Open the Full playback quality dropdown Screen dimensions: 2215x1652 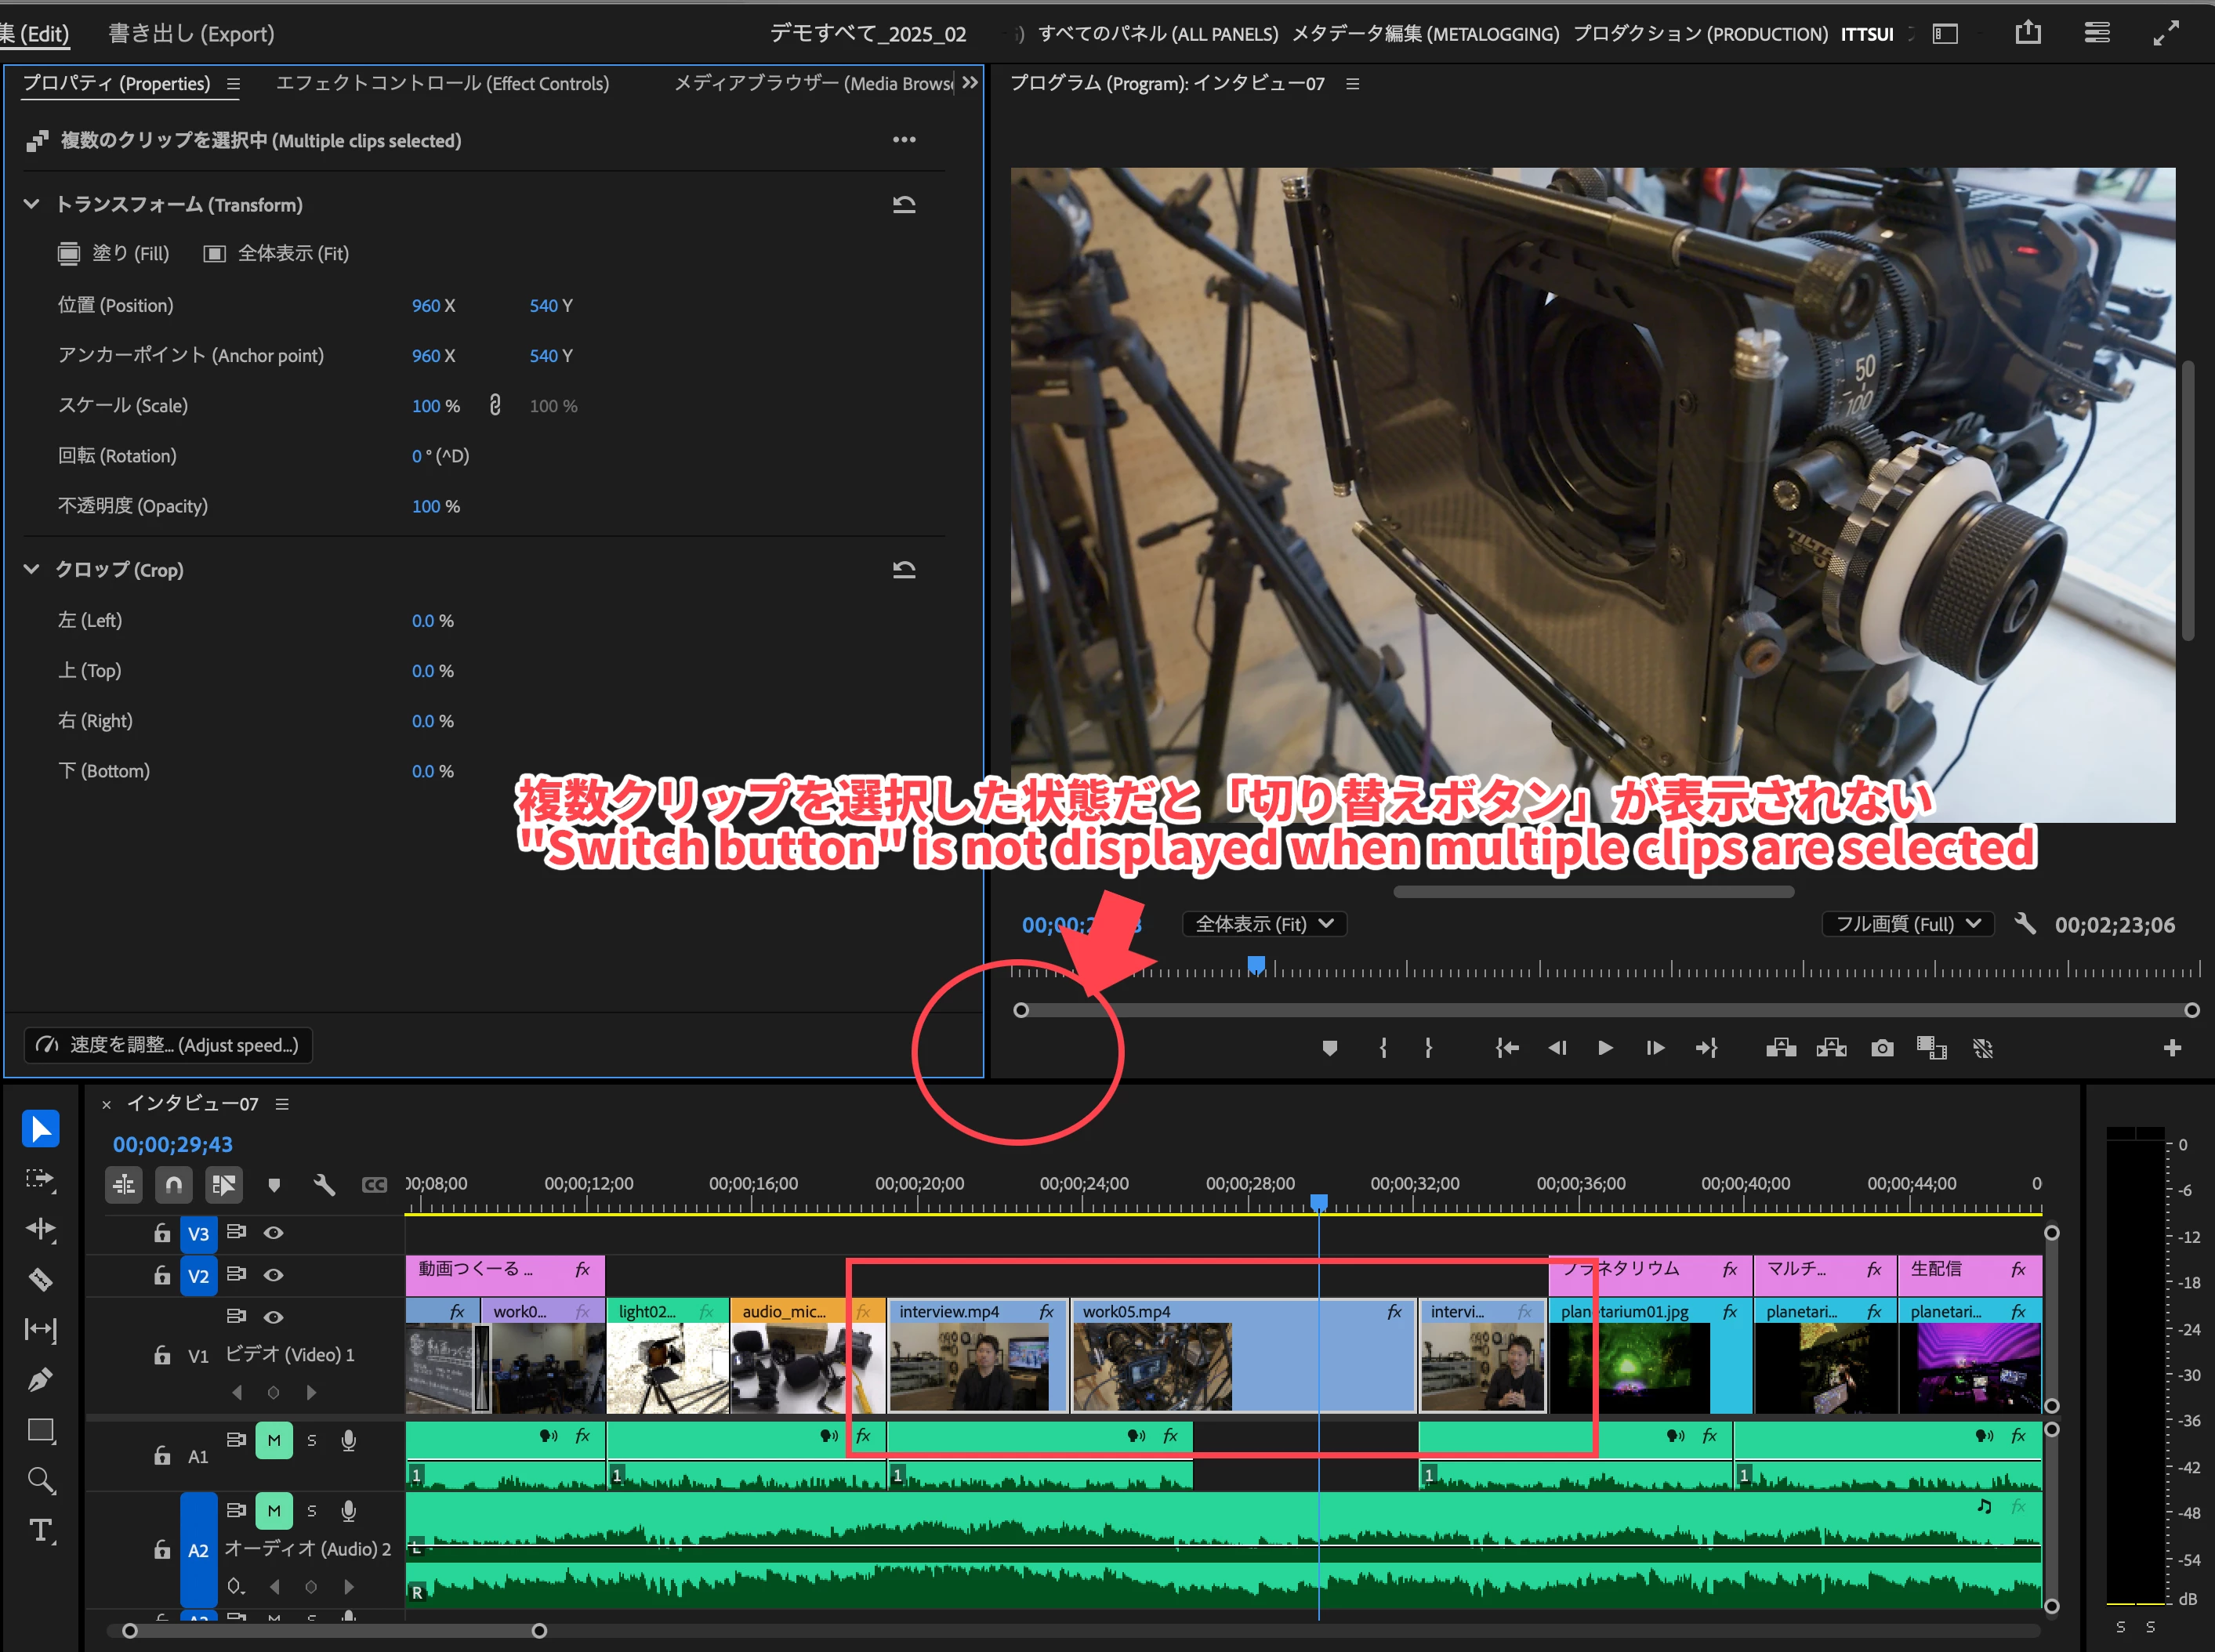1907,924
